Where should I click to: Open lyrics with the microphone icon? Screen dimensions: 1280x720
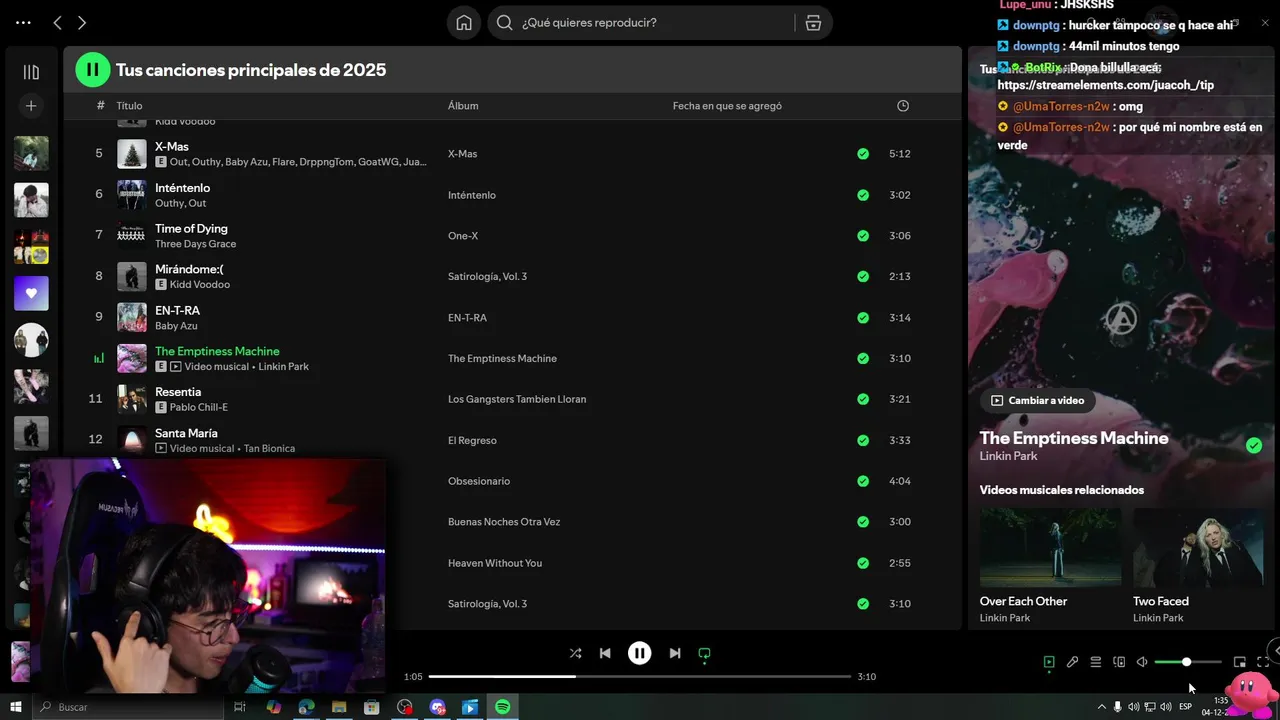coord(1072,662)
